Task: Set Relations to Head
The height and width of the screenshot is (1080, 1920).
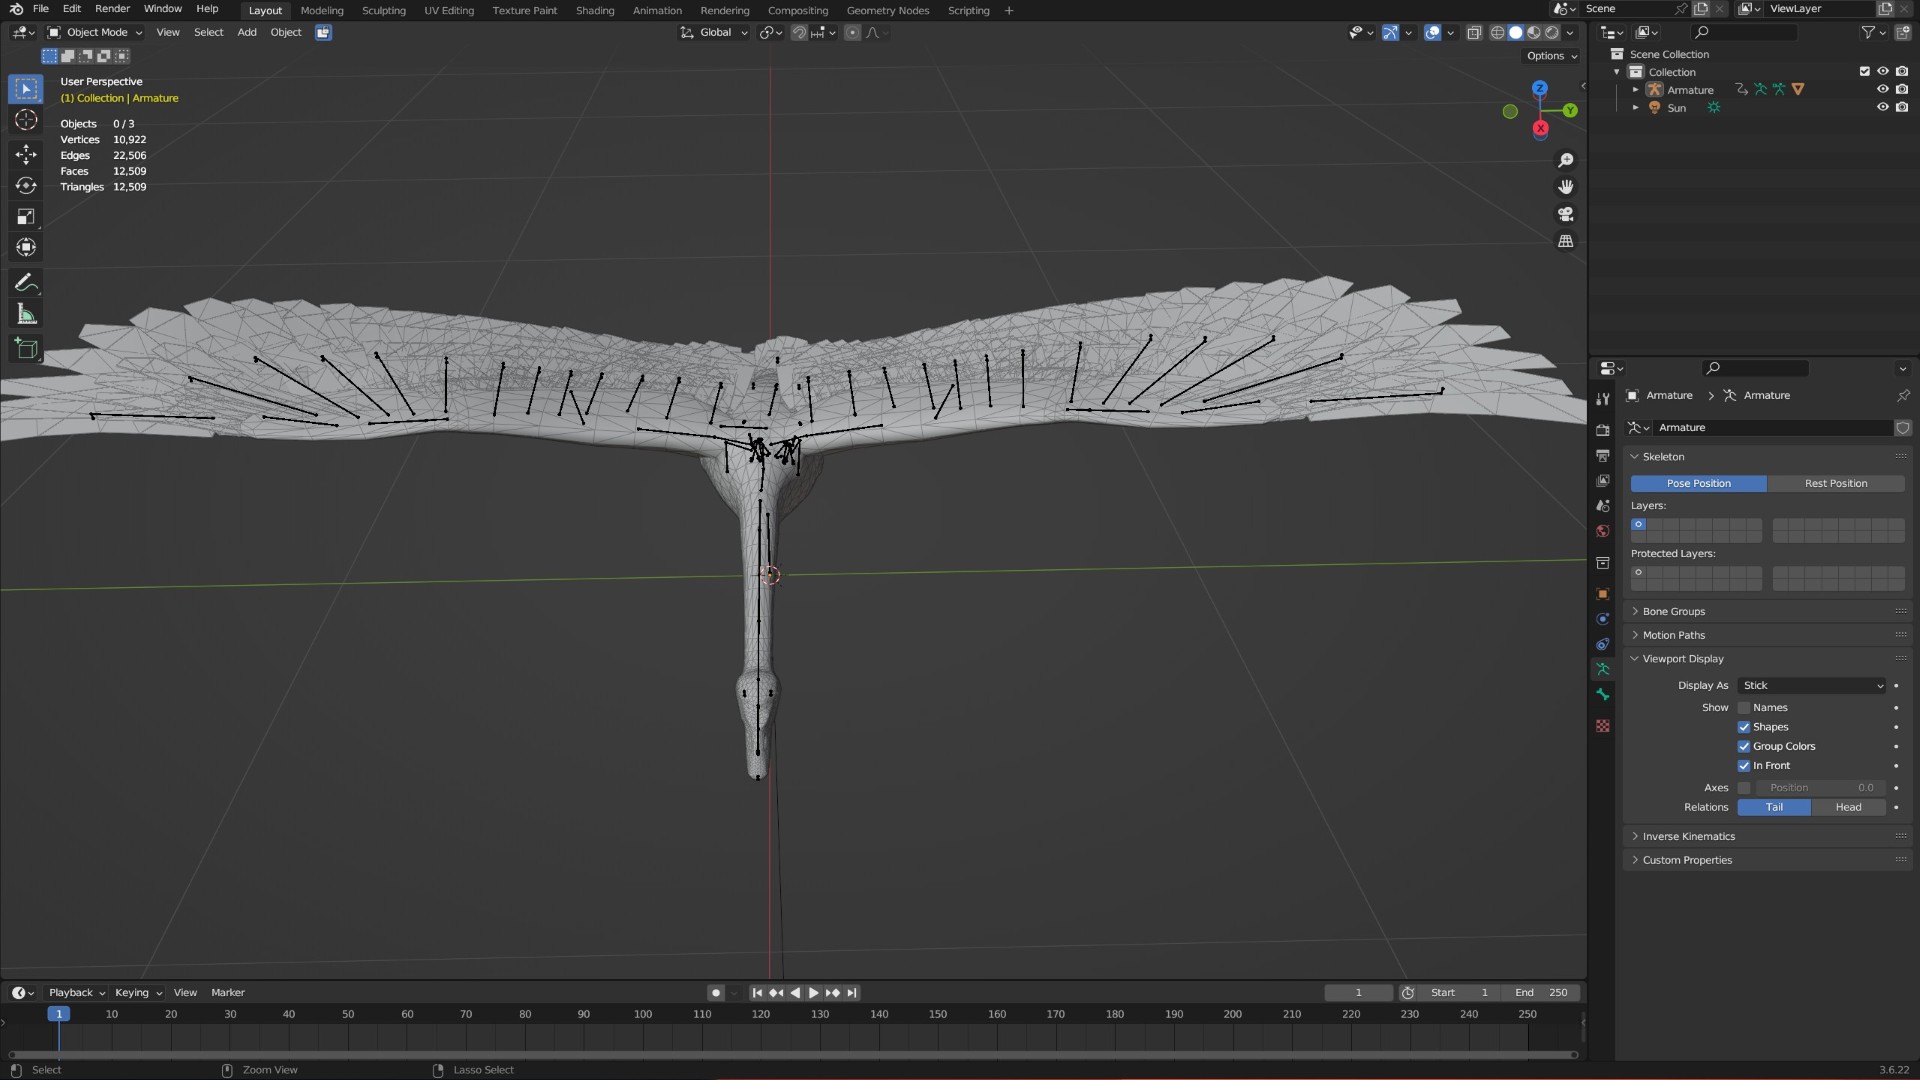Action: [1848, 808]
